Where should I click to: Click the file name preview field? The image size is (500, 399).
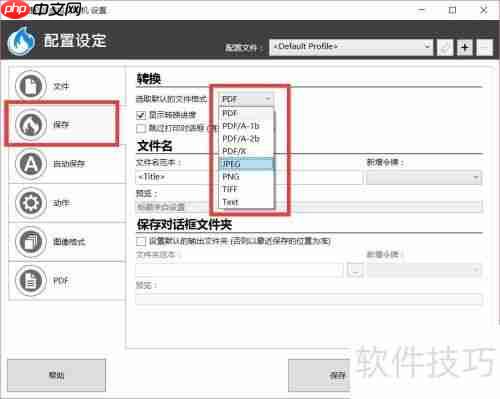(x=309, y=207)
